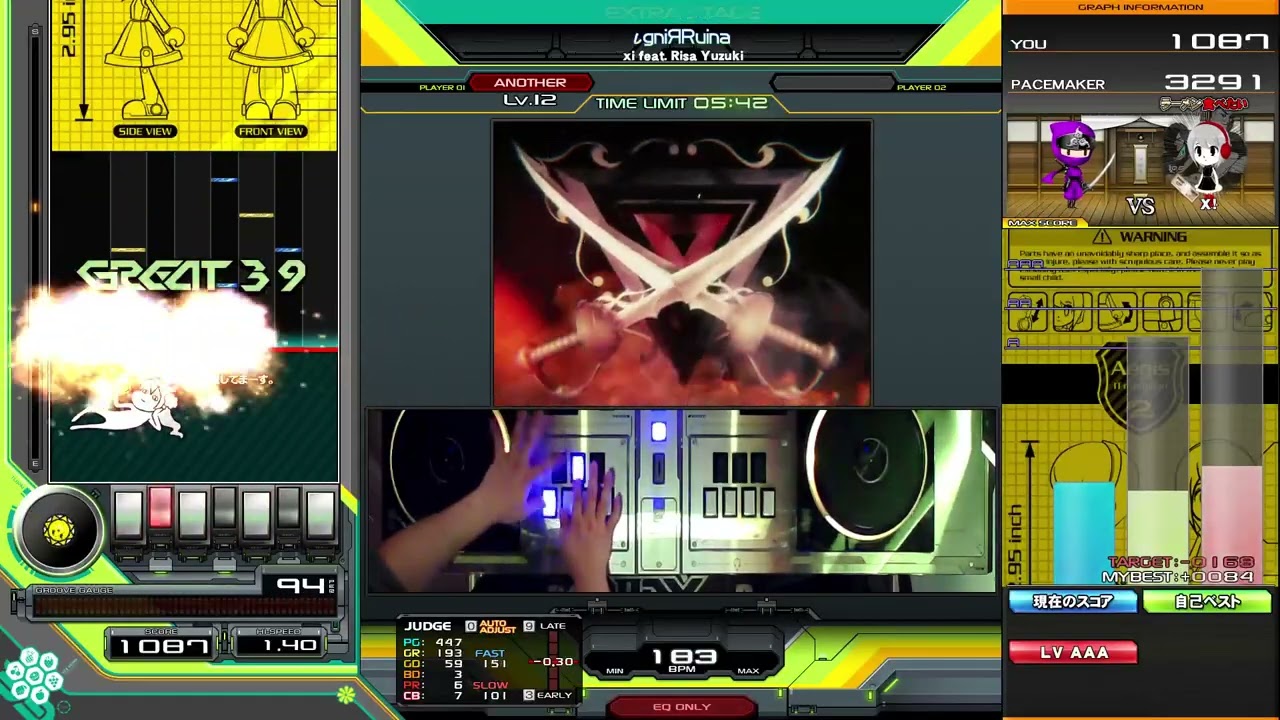Viewport: 1280px width, 720px height.
Task: Click the AUTO ADJUST label
Action: 497,626
